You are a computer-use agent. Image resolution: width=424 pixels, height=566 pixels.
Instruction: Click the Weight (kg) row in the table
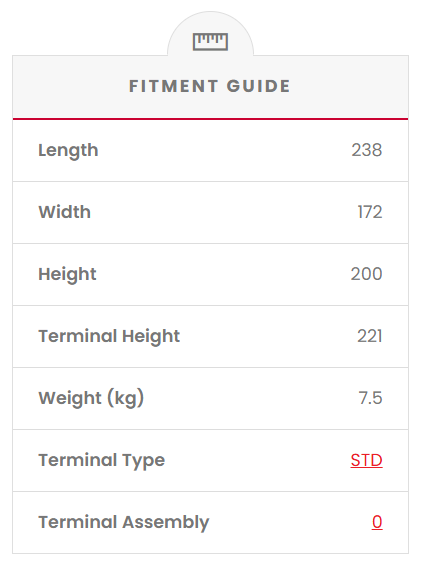click(x=210, y=399)
